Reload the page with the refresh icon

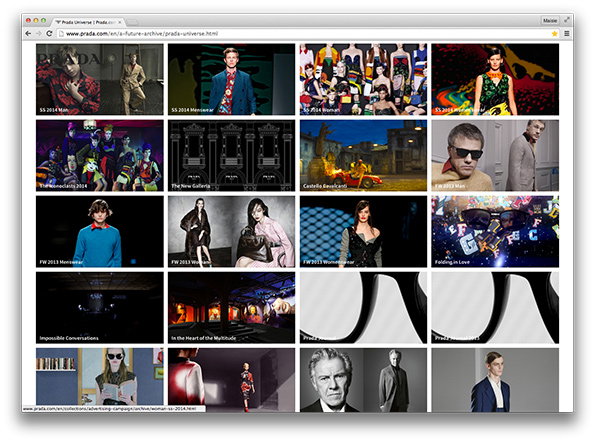pos(49,33)
